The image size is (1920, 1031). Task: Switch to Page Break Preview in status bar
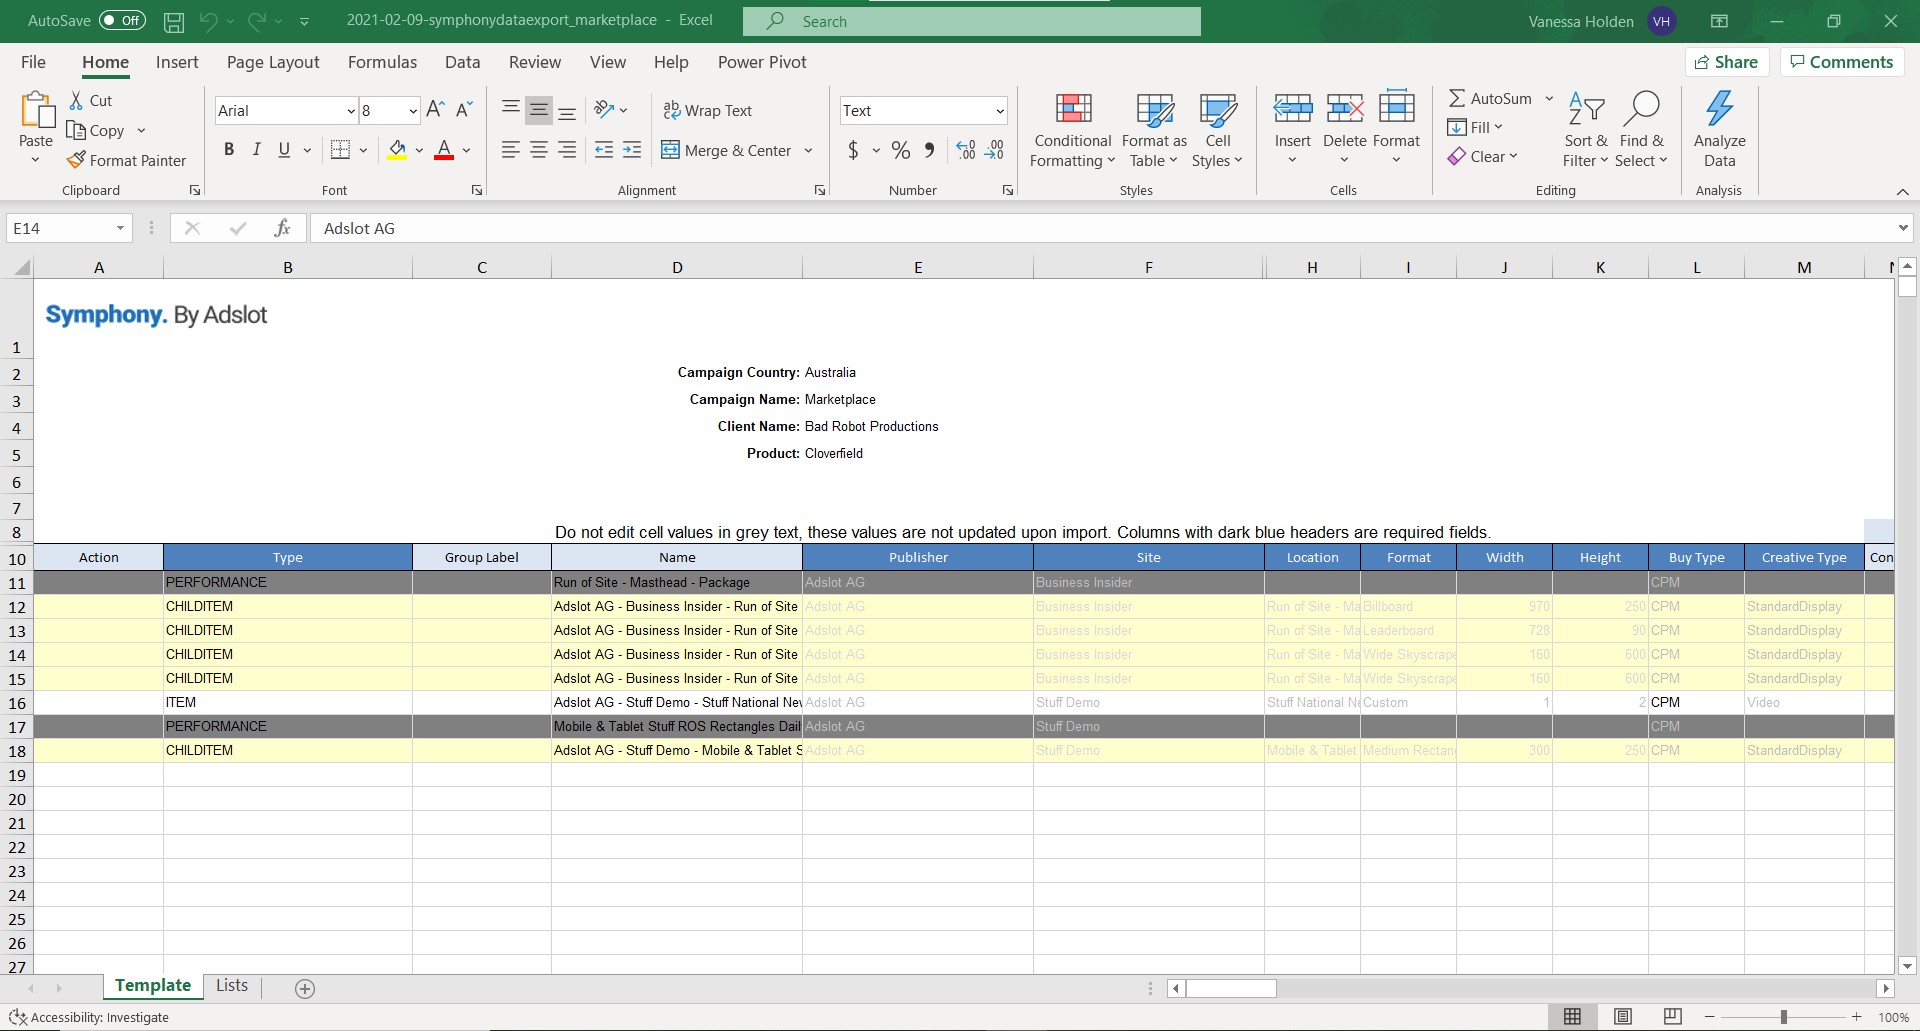pyautogui.click(x=1673, y=1016)
